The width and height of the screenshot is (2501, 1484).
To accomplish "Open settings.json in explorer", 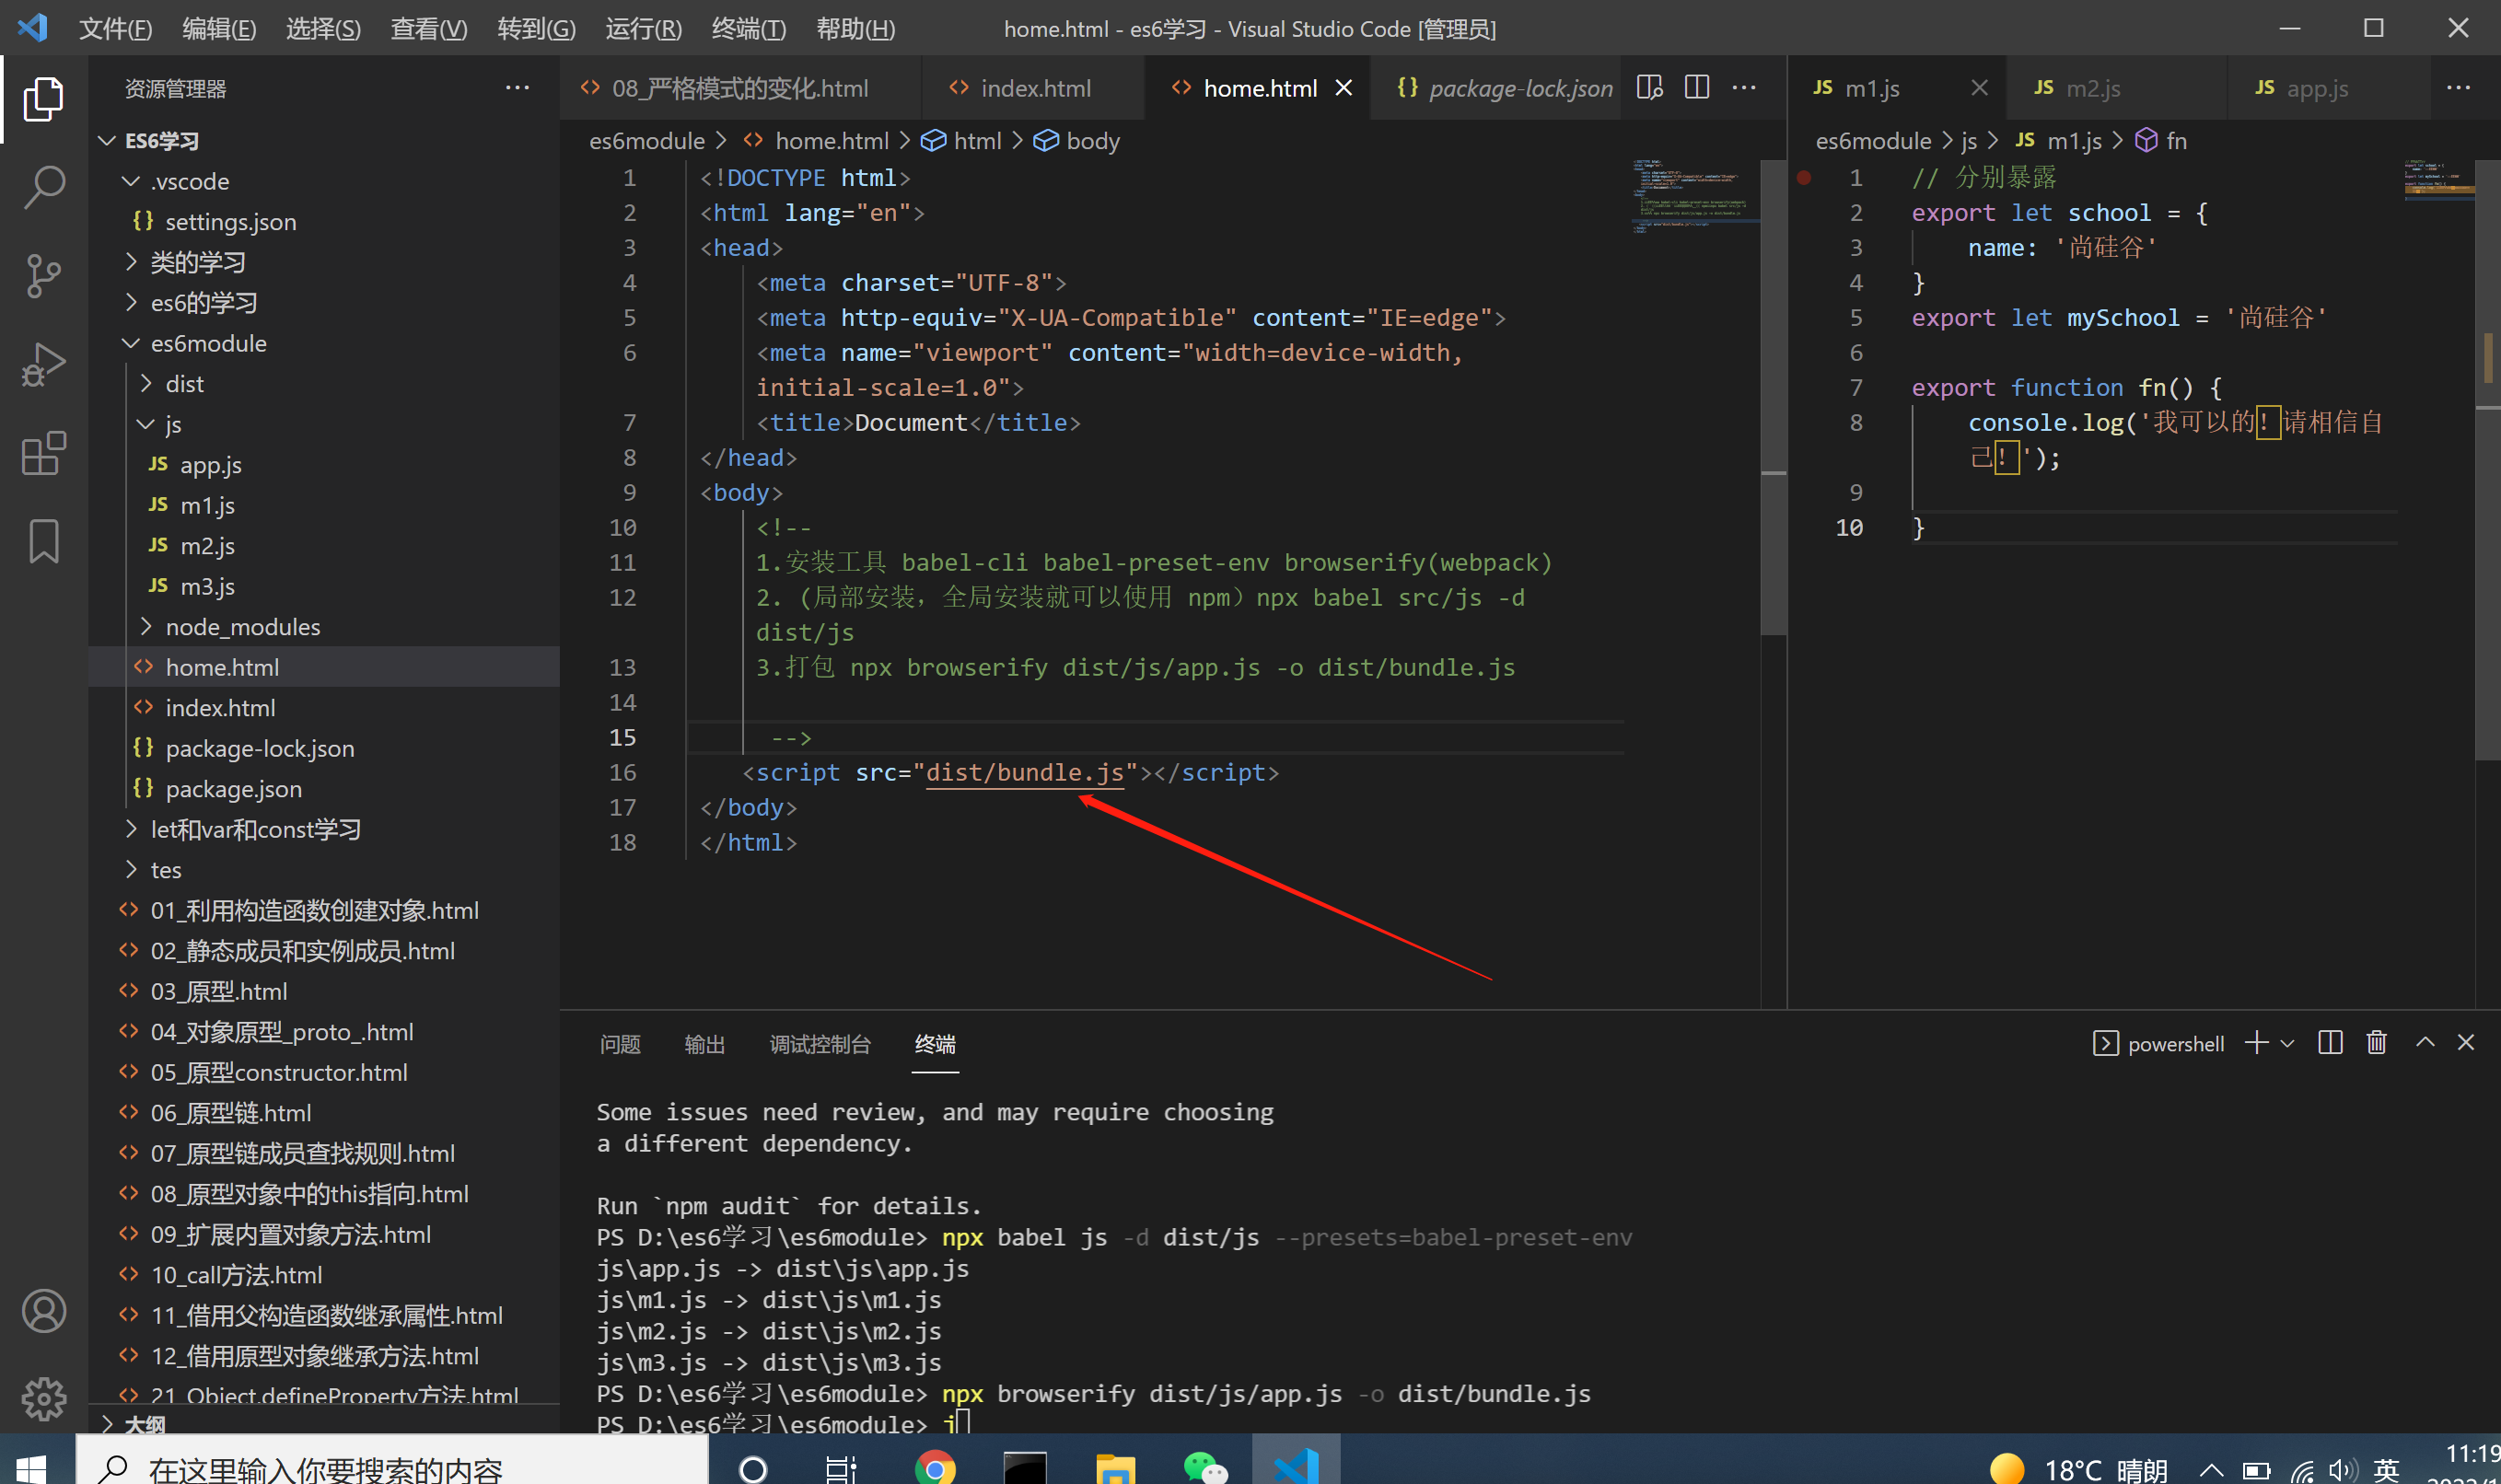I will (324, 222).
